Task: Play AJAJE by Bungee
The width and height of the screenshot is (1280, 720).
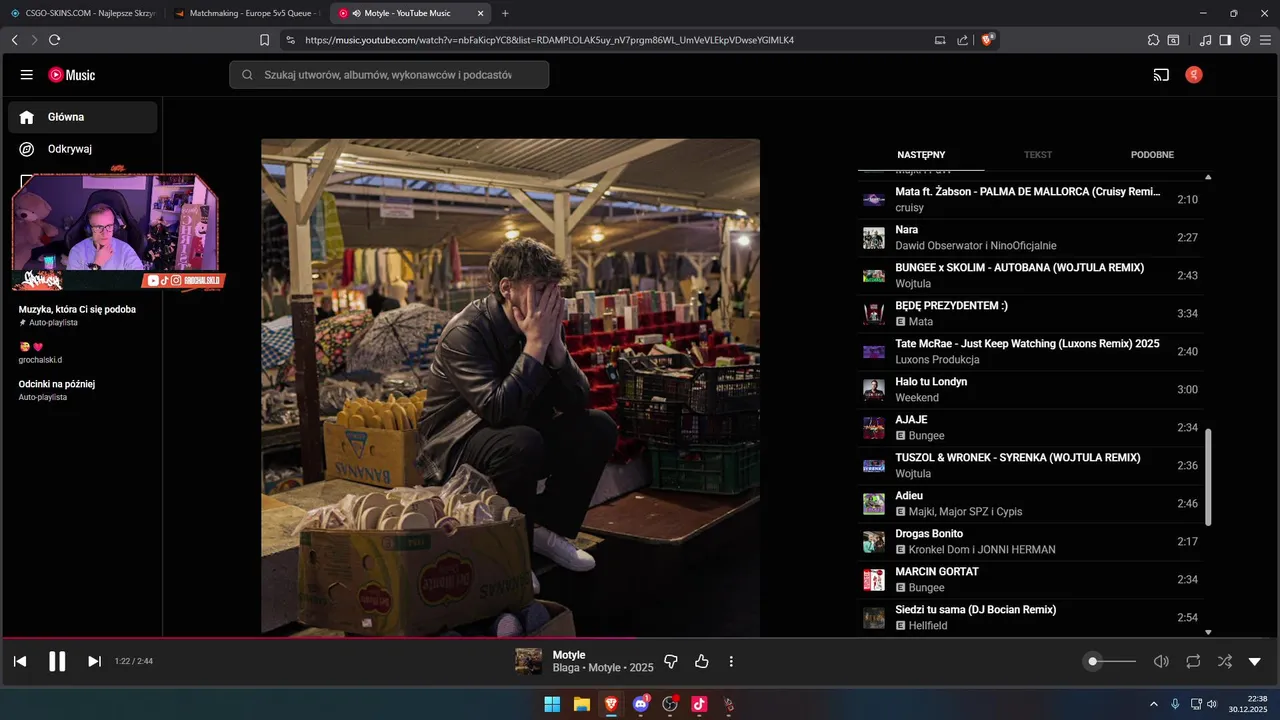Action: (x=1030, y=427)
